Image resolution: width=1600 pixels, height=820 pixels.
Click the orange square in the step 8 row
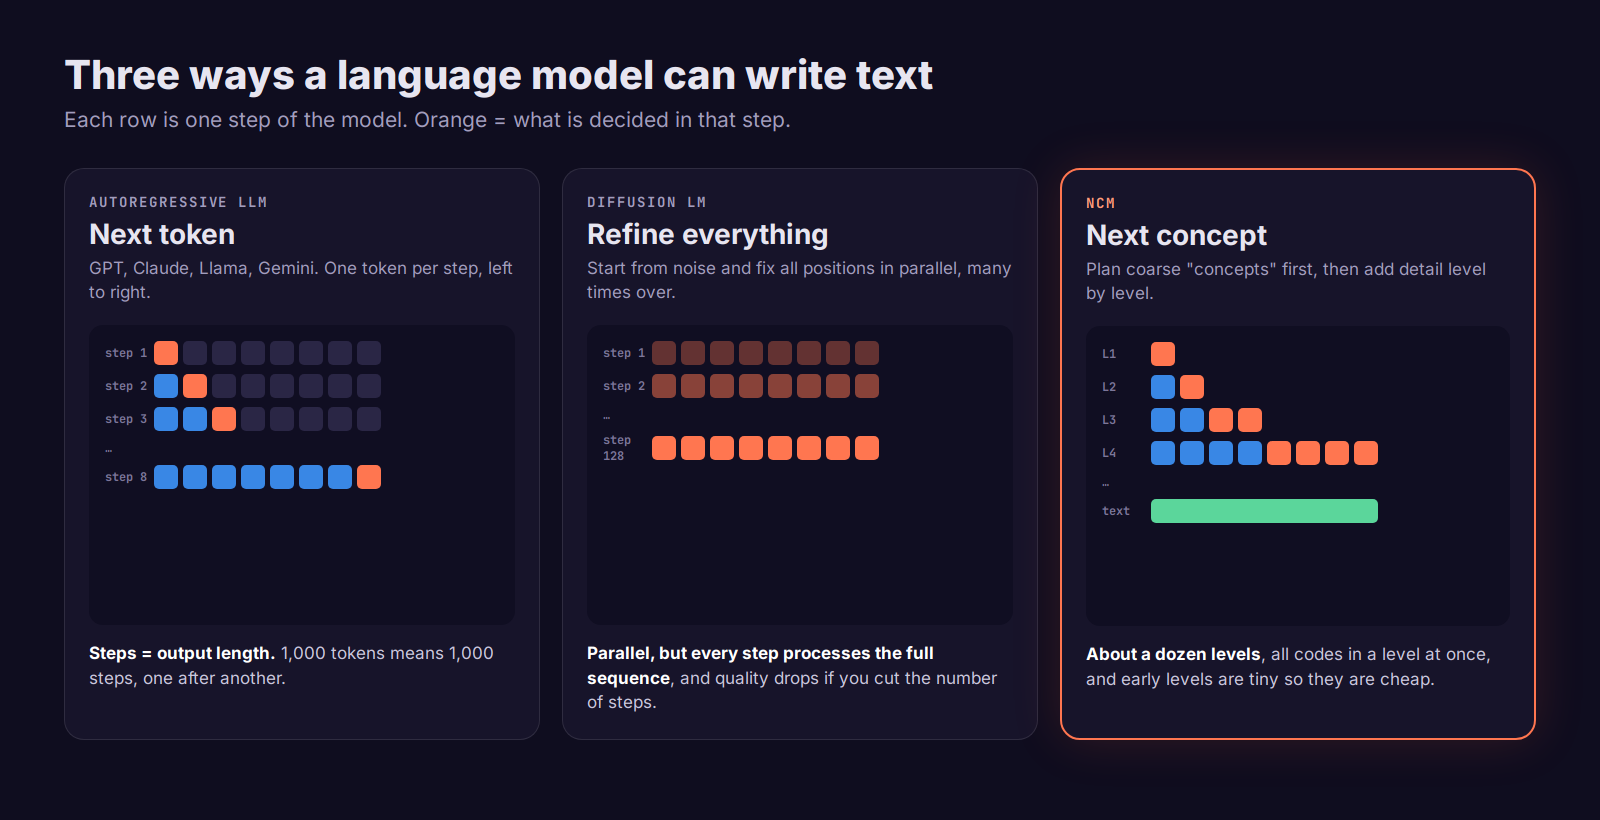369,477
